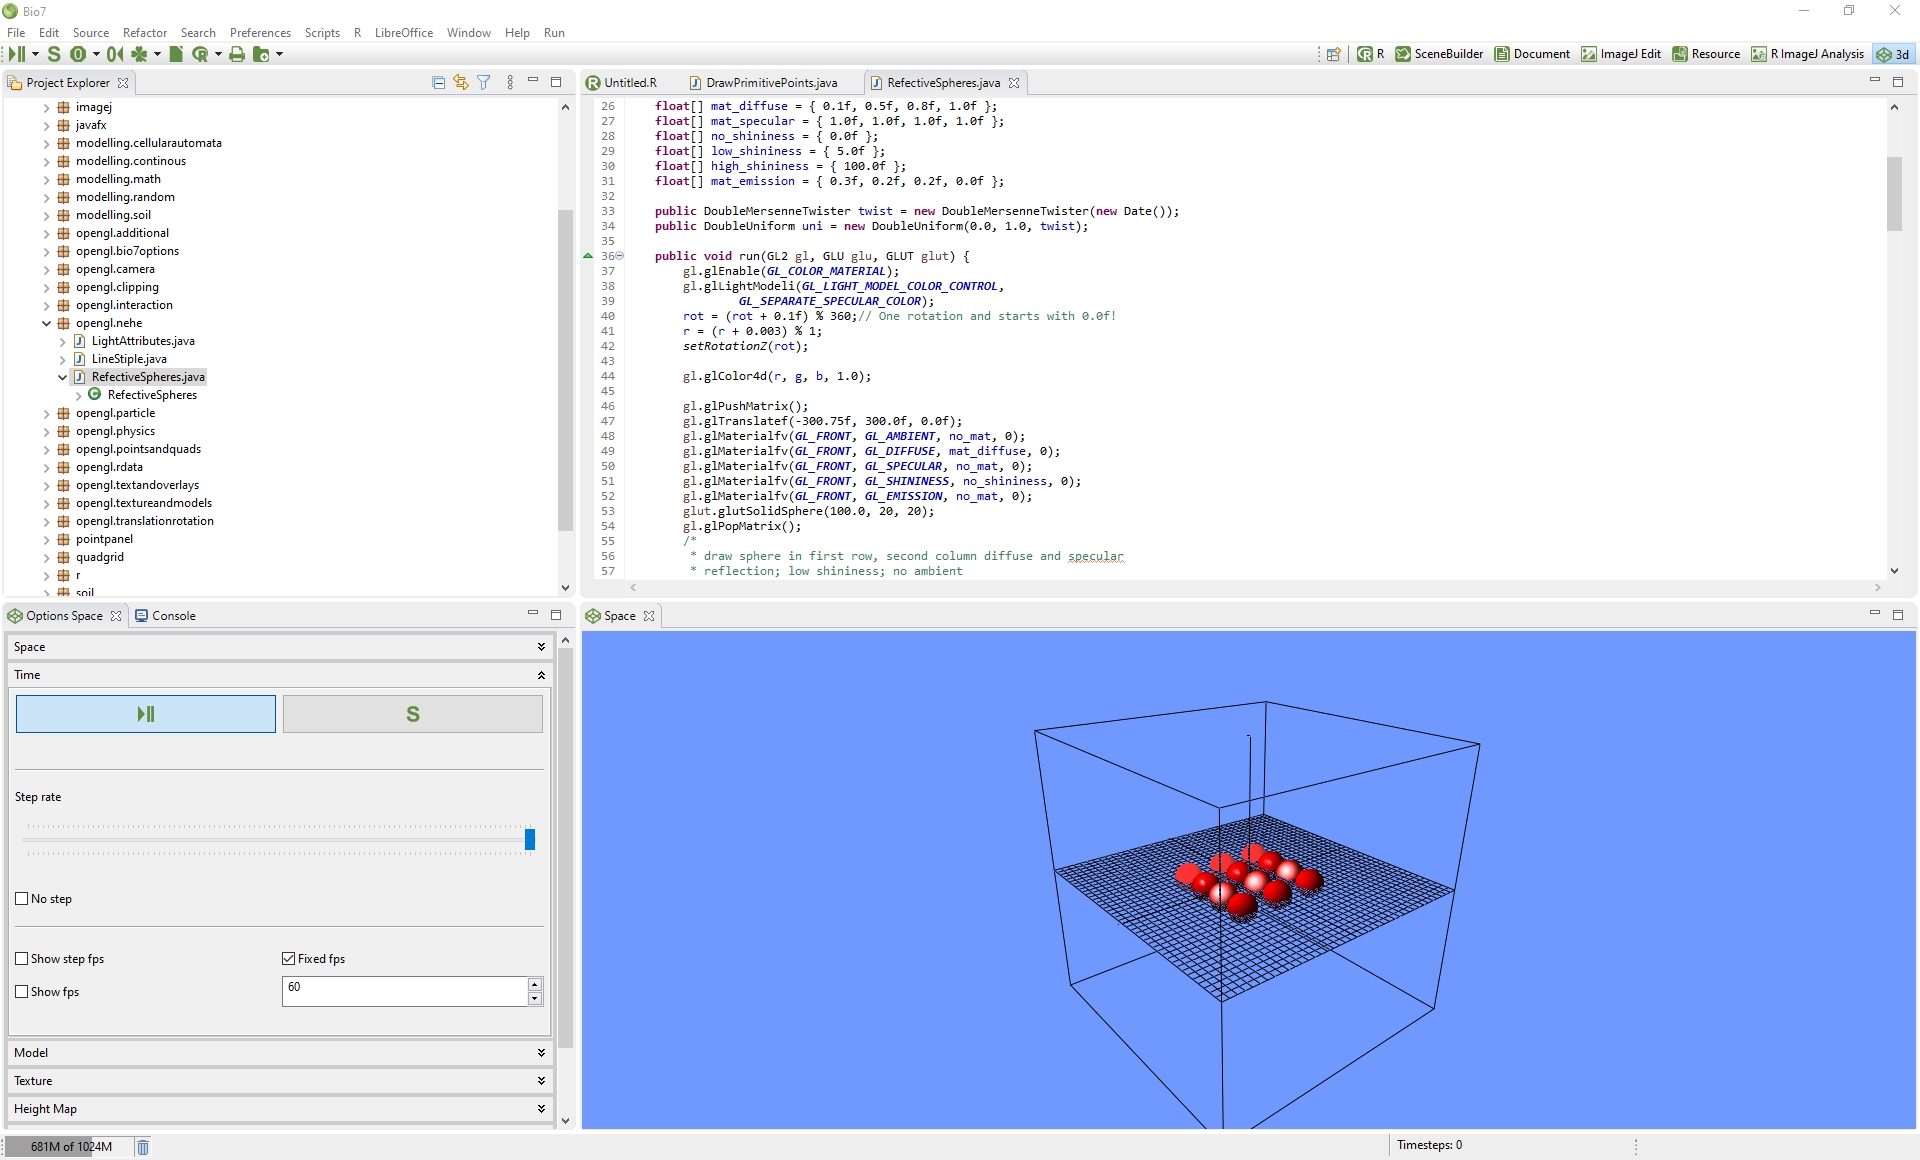Open the Preferences menu

click(x=260, y=32)
